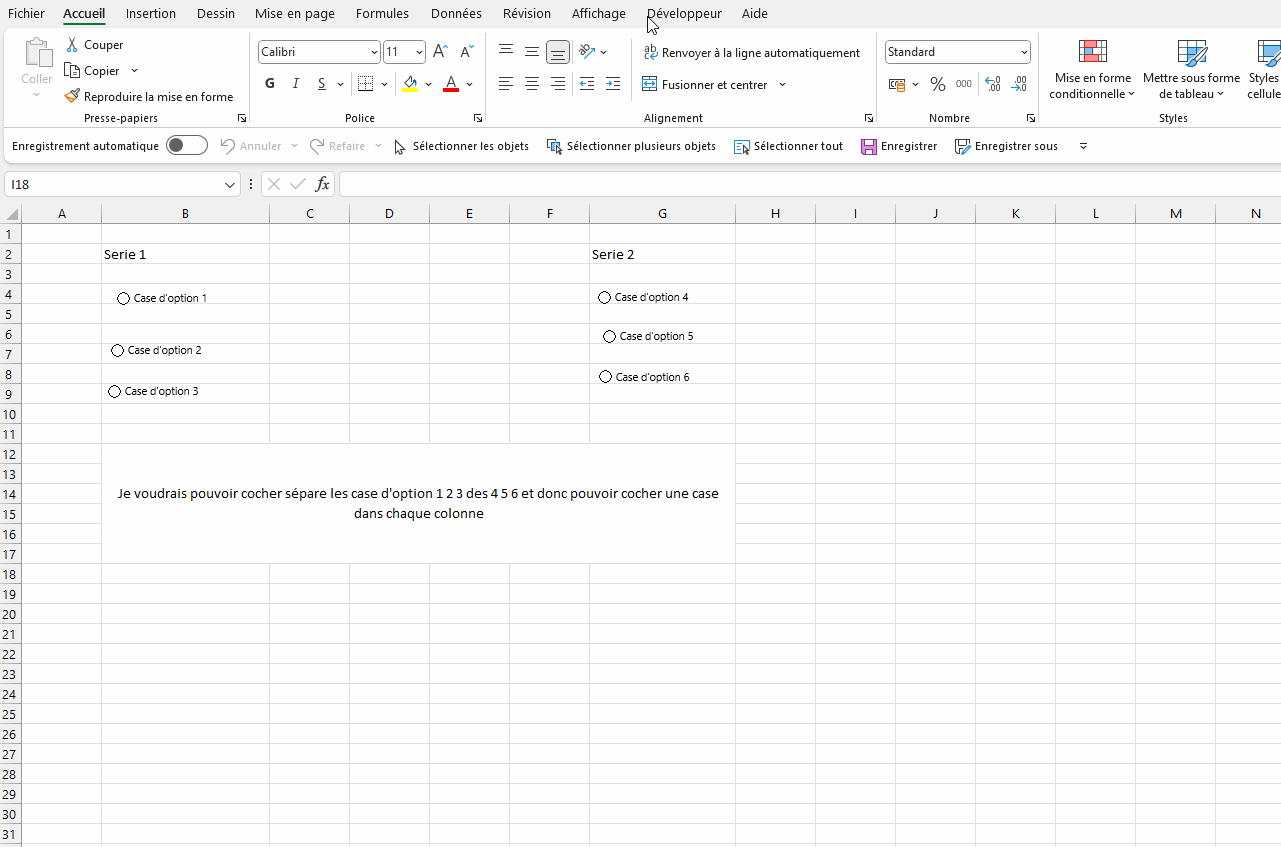Click the Conditional Formatting icon
Screen dimensions: 1281x847
(1092, 52)
